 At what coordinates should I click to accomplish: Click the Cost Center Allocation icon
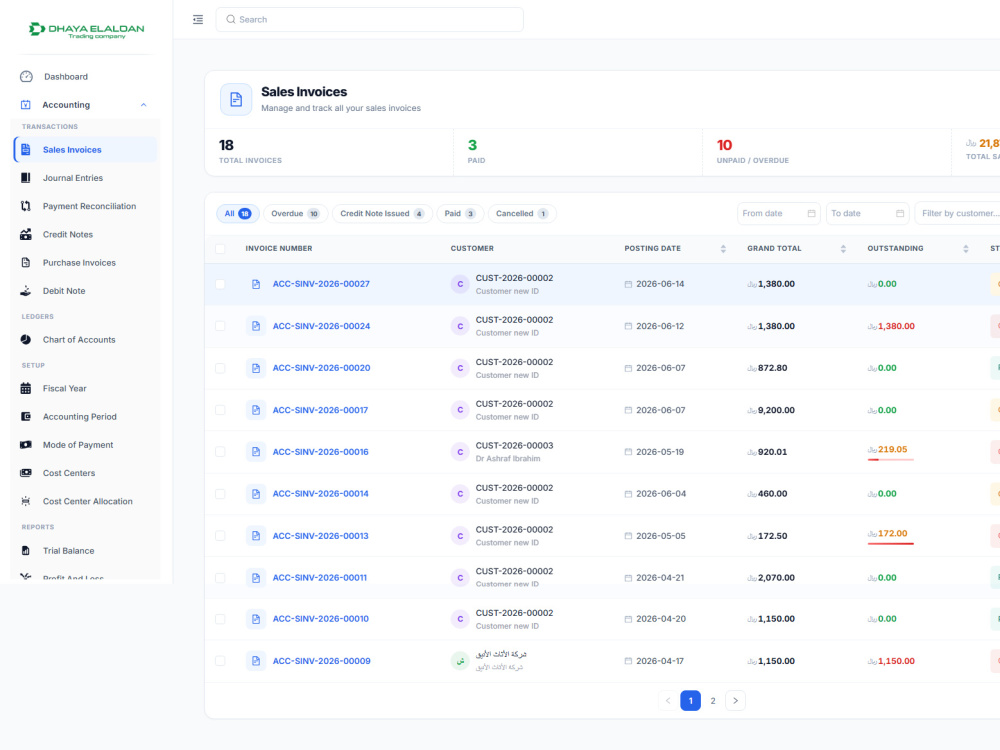[26, 501]
